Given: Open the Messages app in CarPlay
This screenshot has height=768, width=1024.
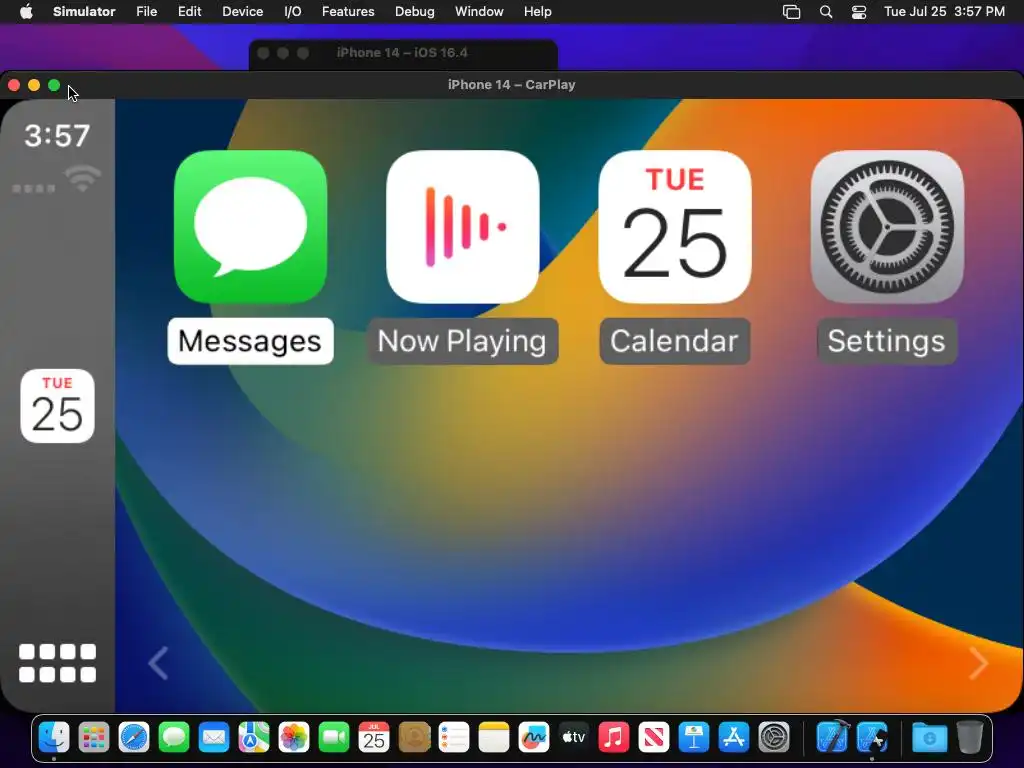Looking at the screenshot, I should pos(251,227).
